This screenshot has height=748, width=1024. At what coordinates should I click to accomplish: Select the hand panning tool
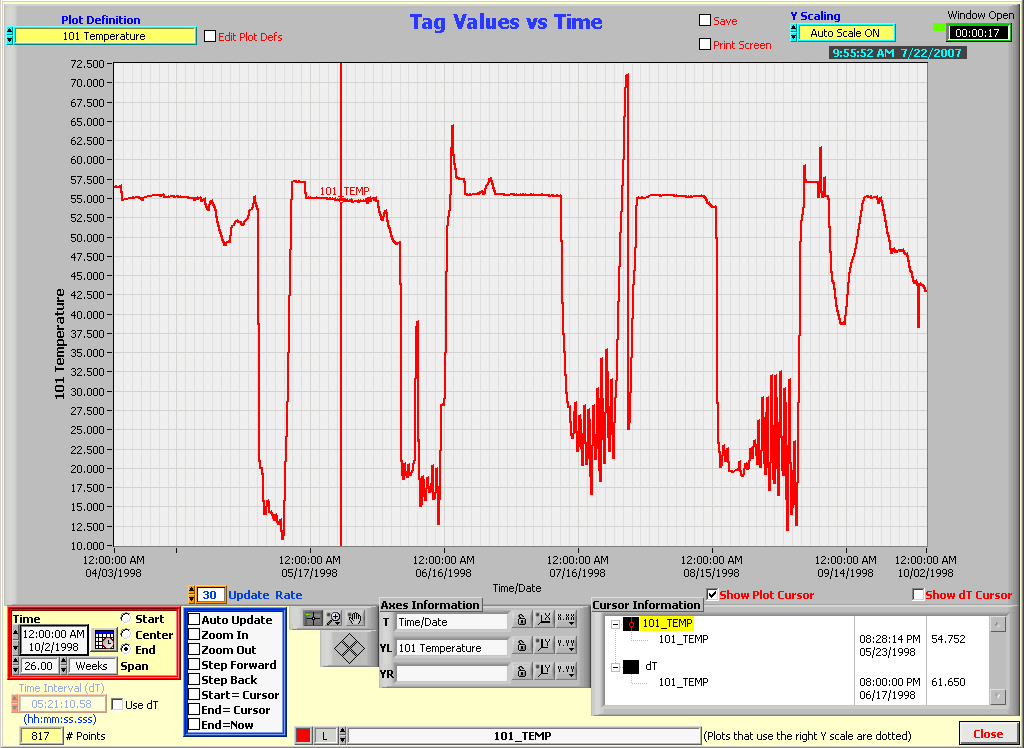(355, 618)
